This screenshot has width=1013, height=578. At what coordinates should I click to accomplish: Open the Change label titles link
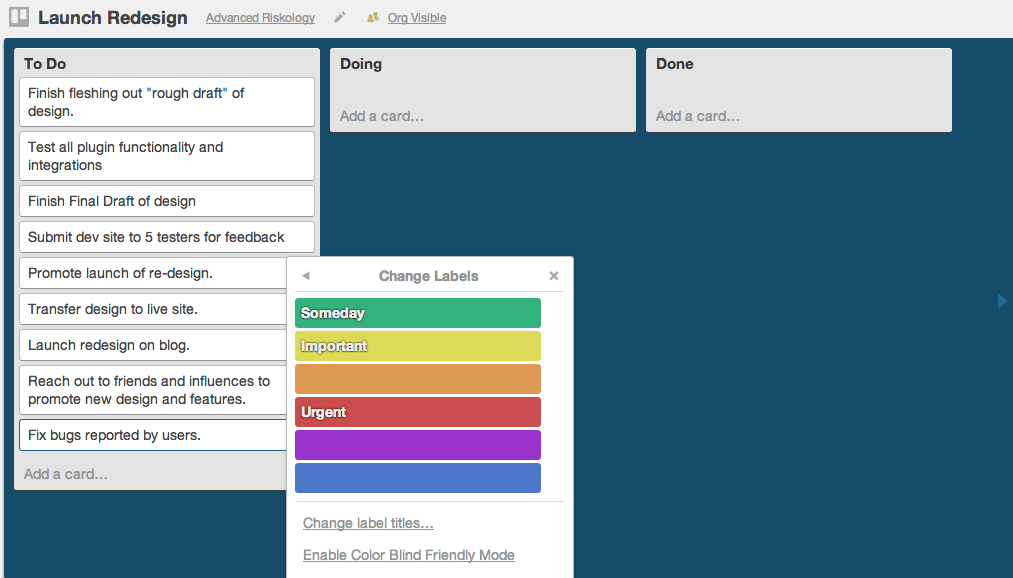(x=368, y=523)
